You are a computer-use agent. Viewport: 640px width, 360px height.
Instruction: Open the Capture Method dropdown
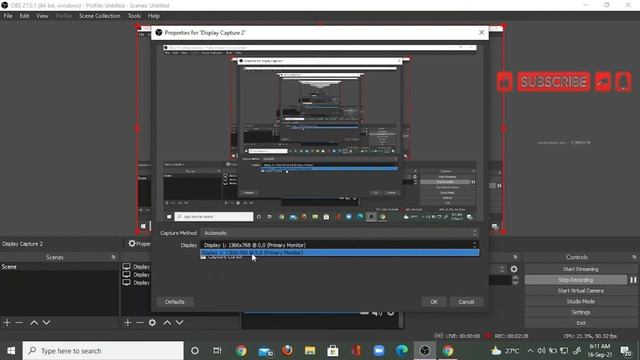click(340, 233)
